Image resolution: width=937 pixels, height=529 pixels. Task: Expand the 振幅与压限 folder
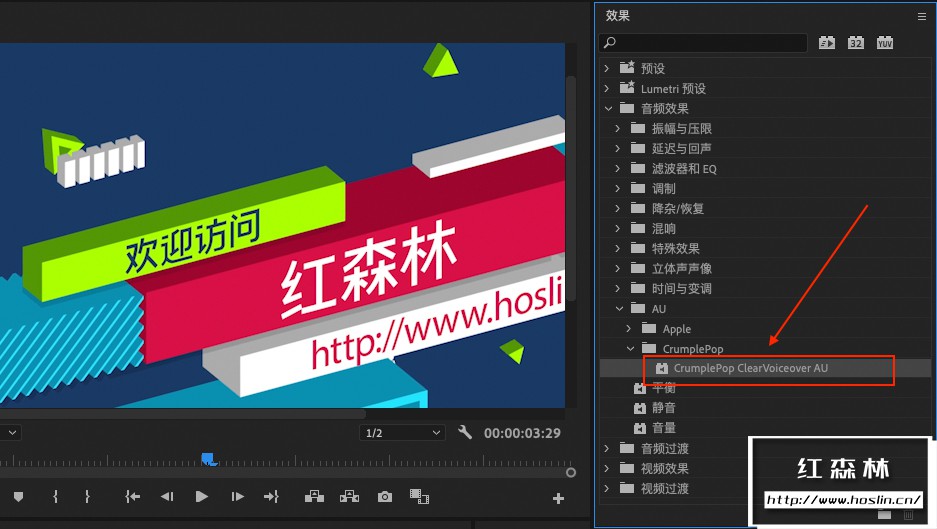pyautogui.click(x=617, y=129)
